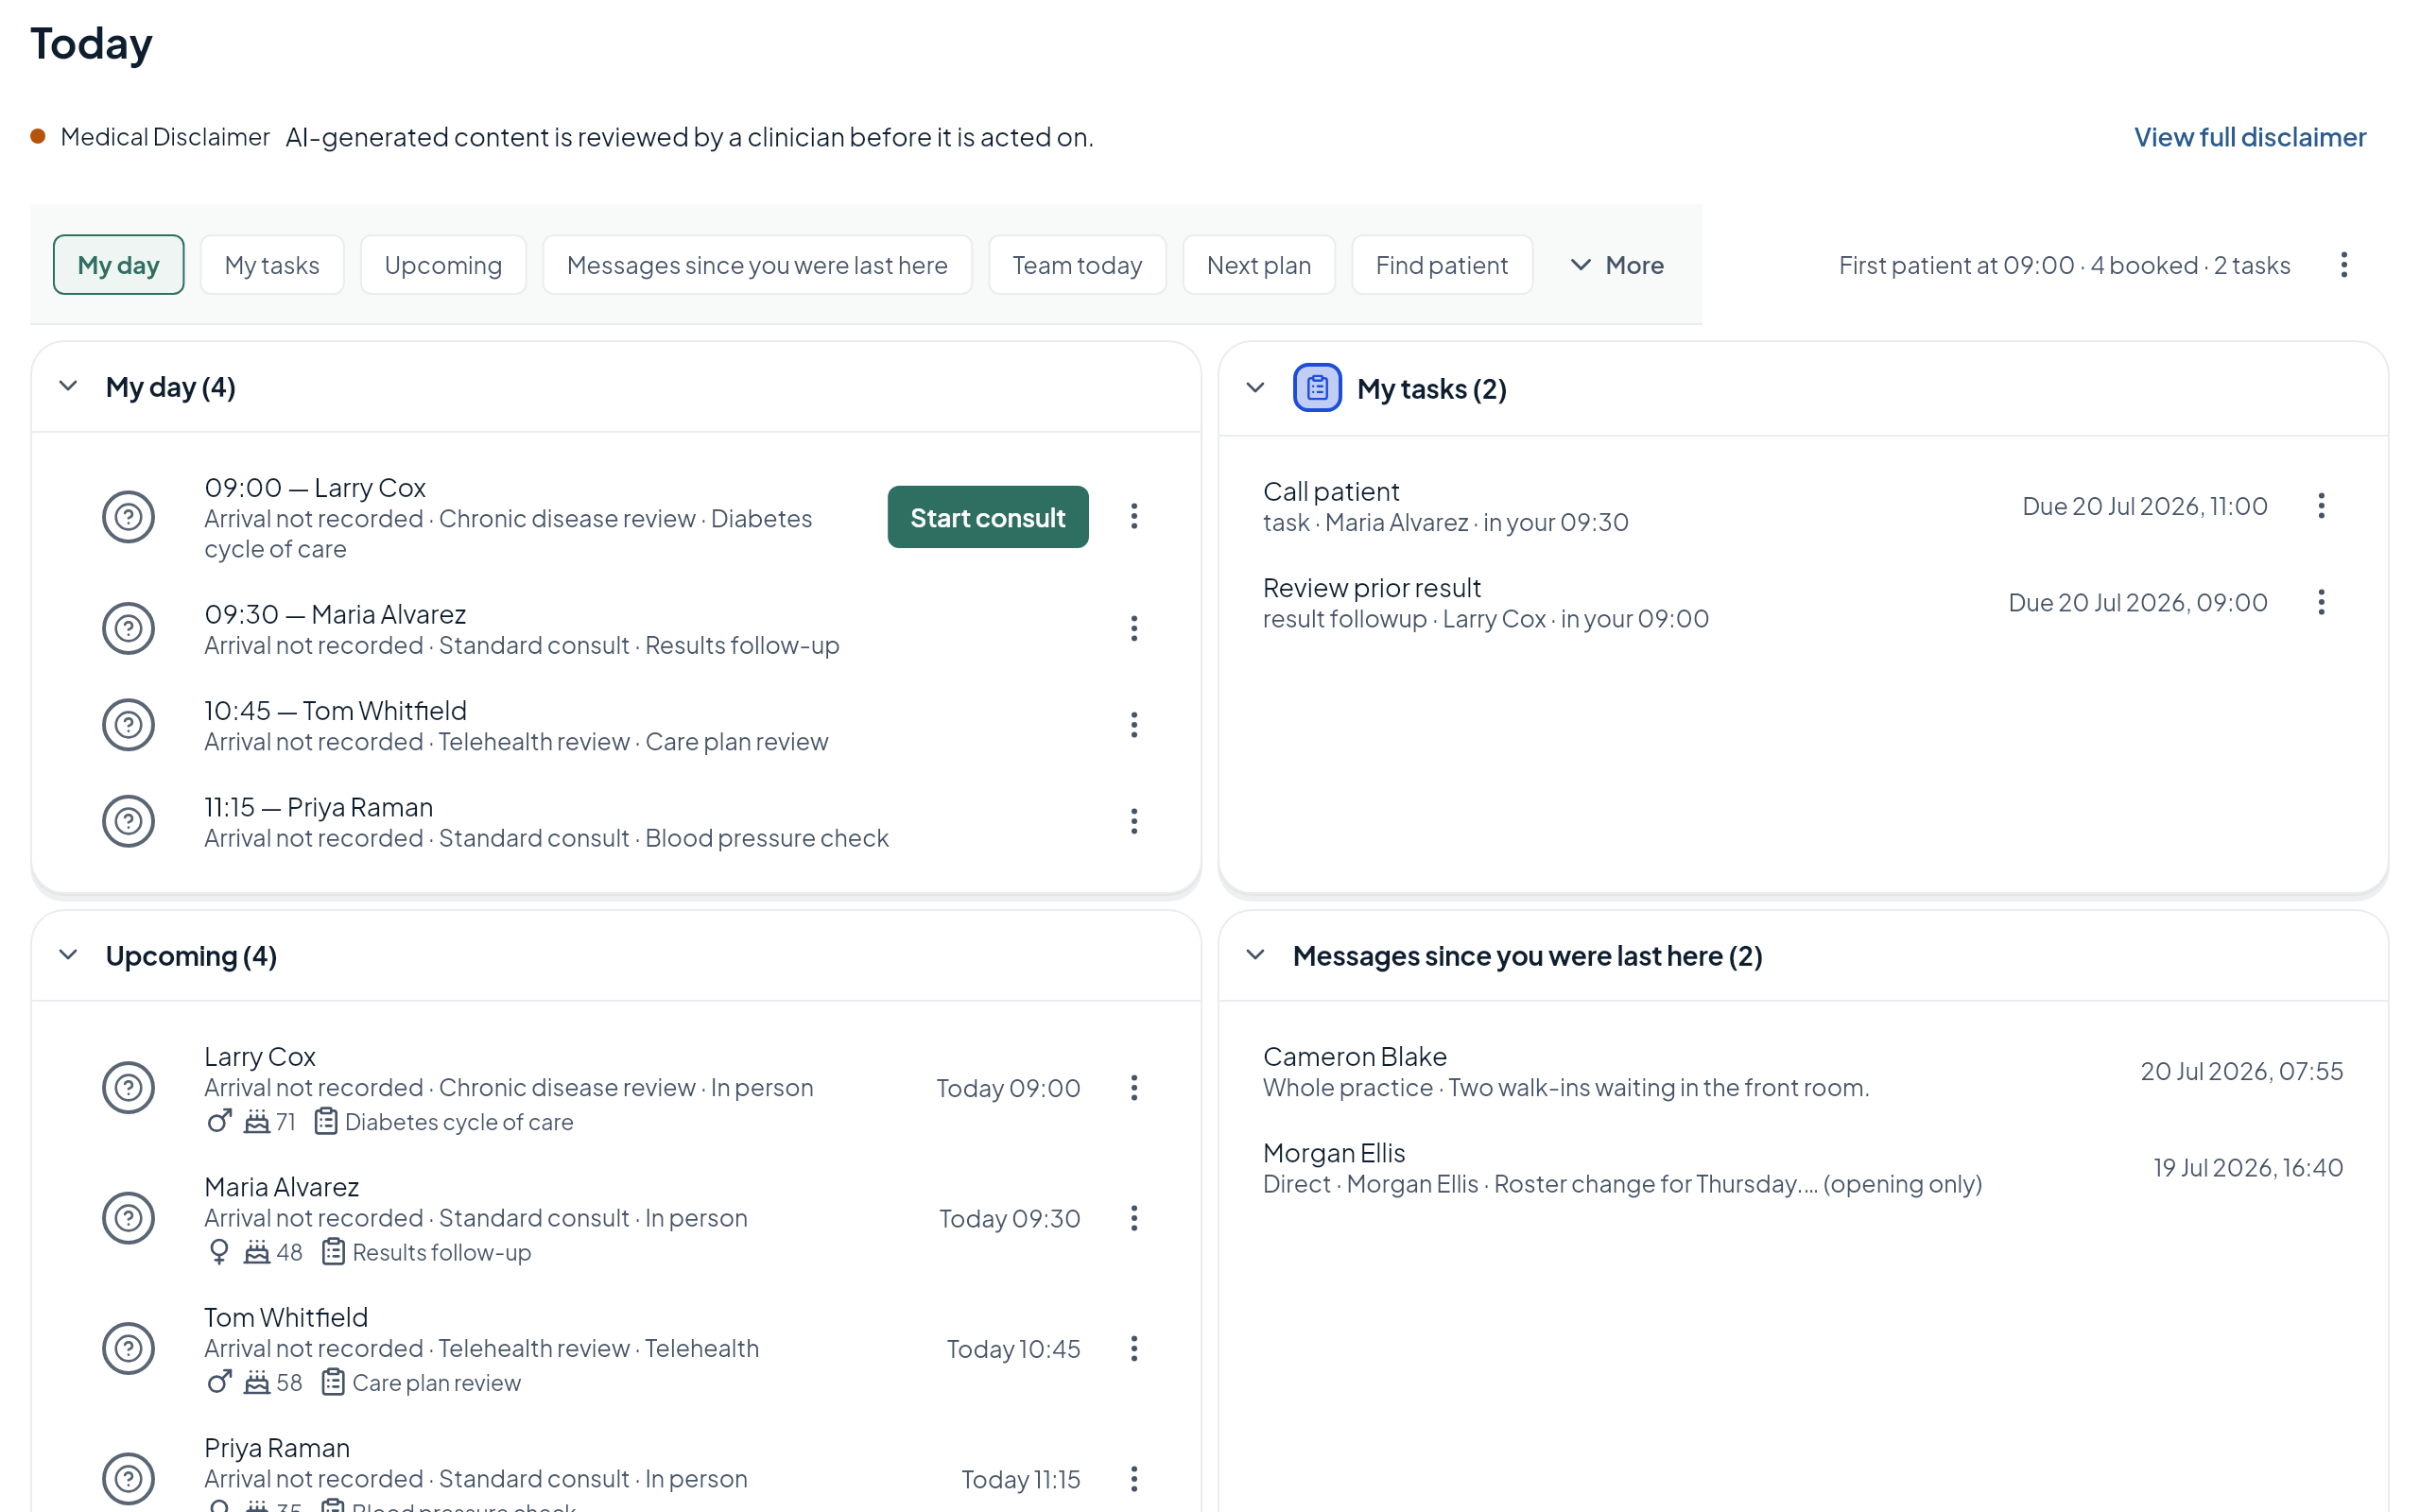Screen dimensions: 2420x1512
Task: Start consult for Larry Cox
Action: pos(987,517)
